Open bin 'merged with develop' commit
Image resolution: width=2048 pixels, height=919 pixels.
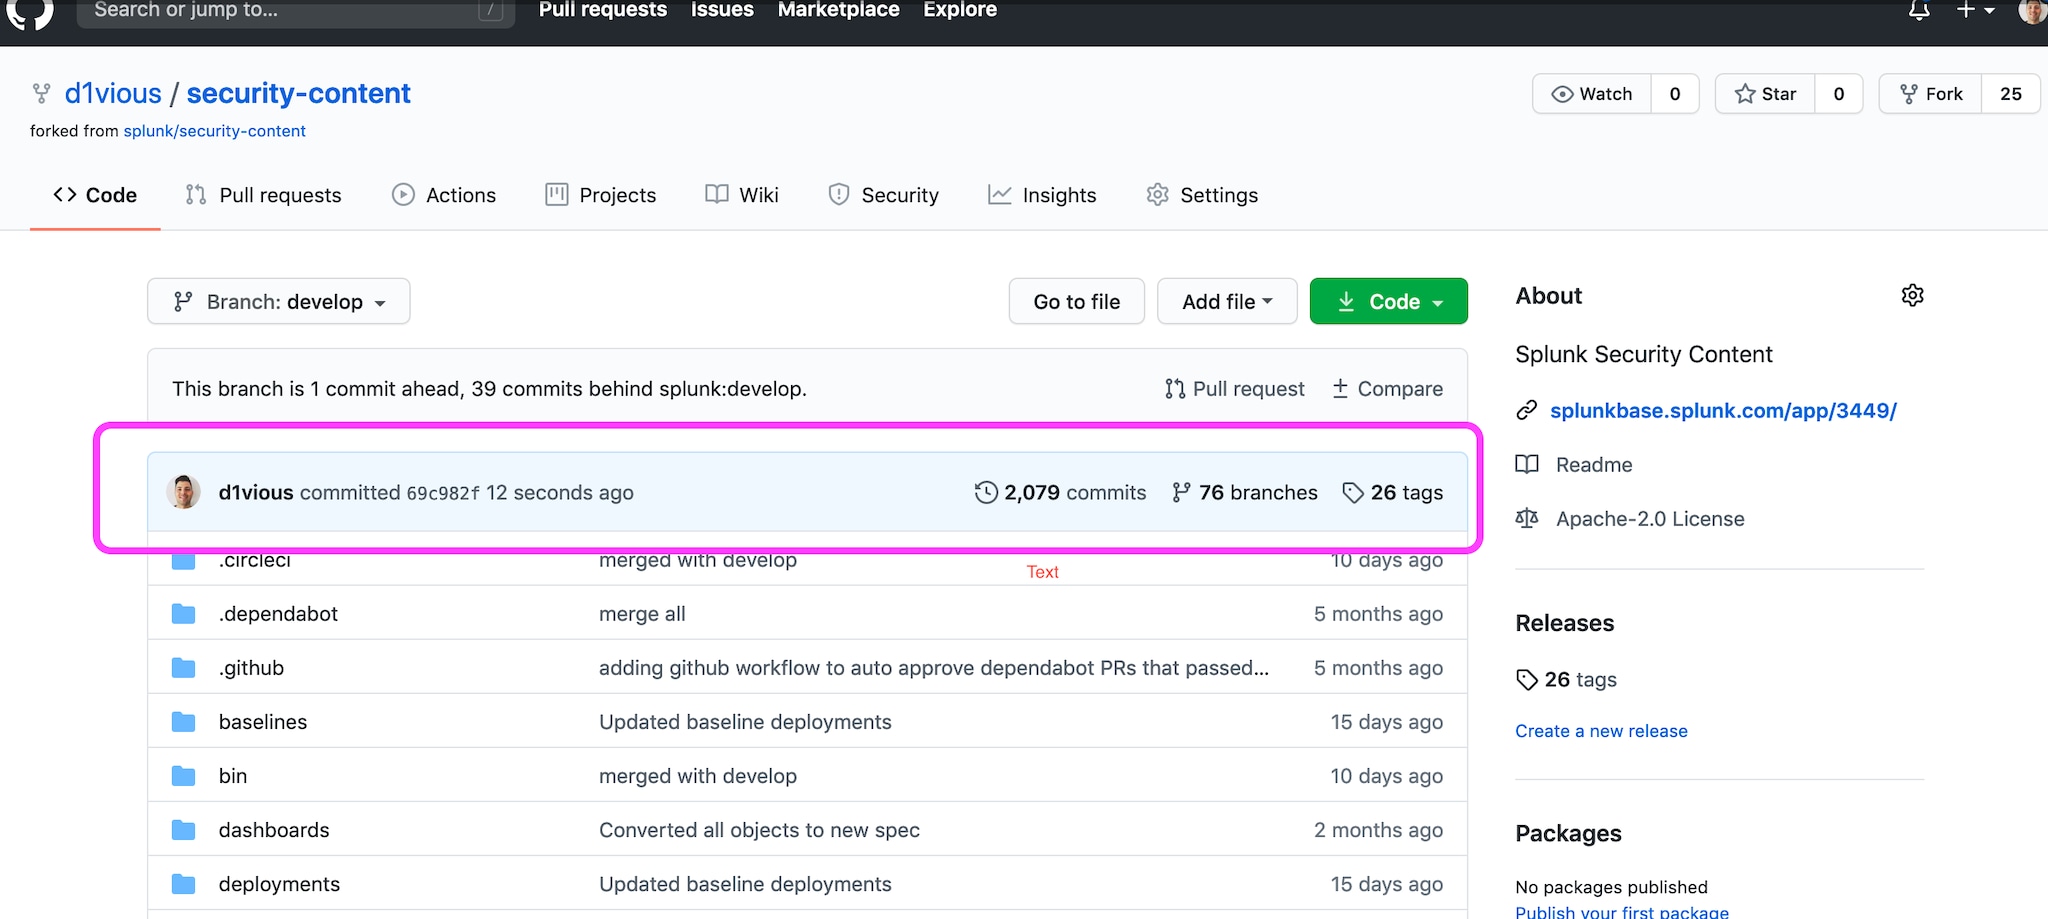coord(698,776)
